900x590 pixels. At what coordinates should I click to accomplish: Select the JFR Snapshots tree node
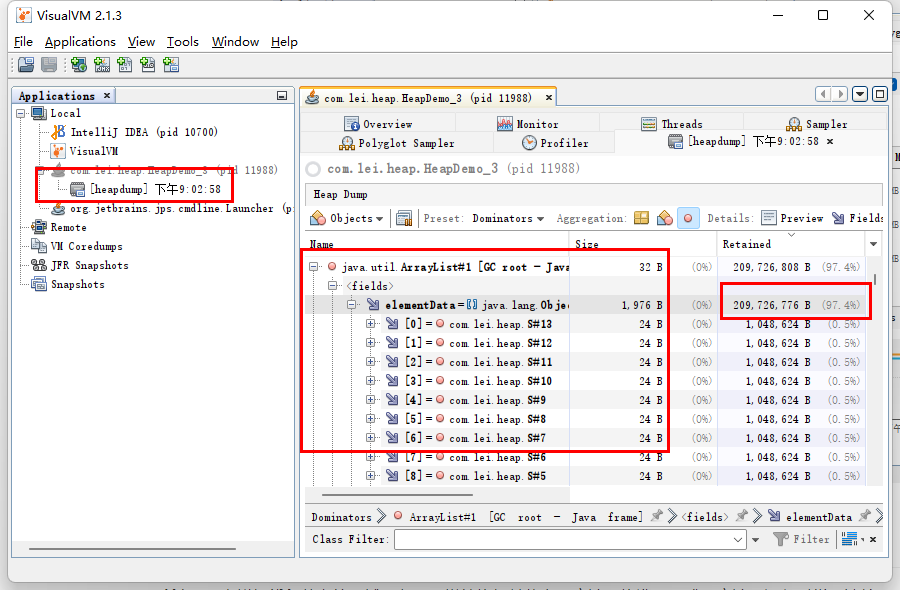[x=89, y=265]
